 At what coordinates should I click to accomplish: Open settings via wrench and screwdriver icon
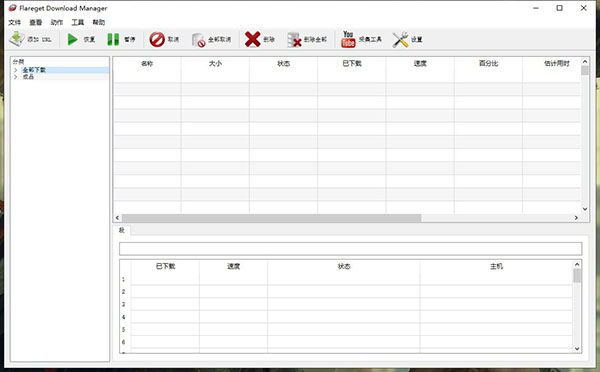coord(400,39)
